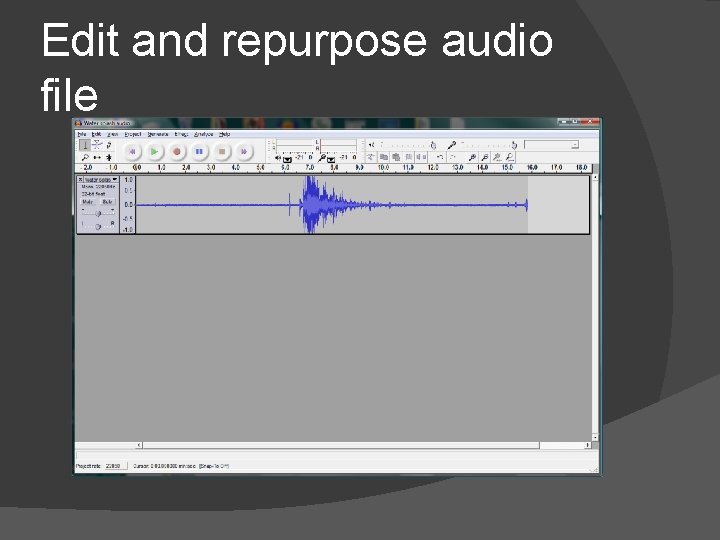
Task: Click the Silence selection icon
Action: point(421,157)
